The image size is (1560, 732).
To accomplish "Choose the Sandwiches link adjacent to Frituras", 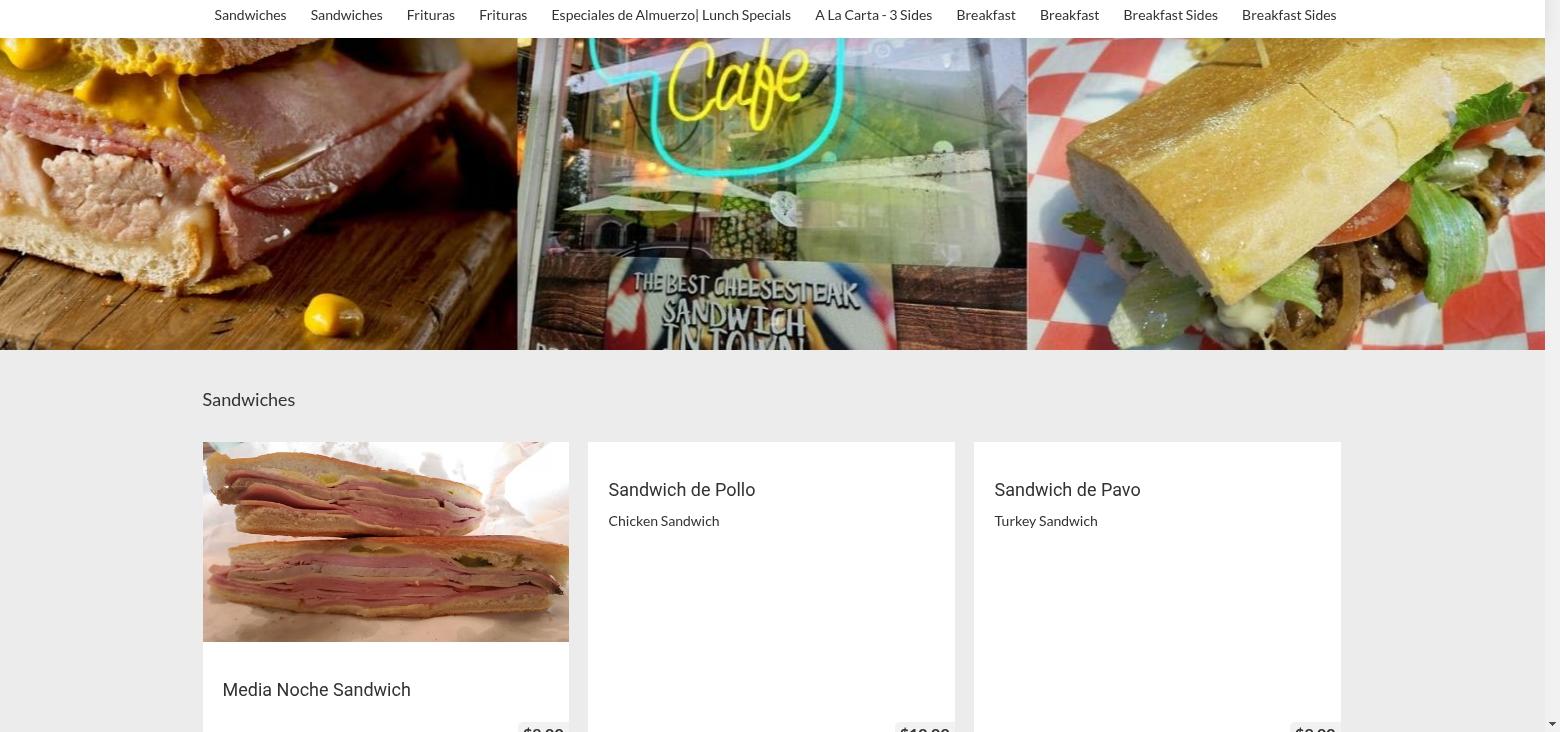I will [x=346, y=15].
